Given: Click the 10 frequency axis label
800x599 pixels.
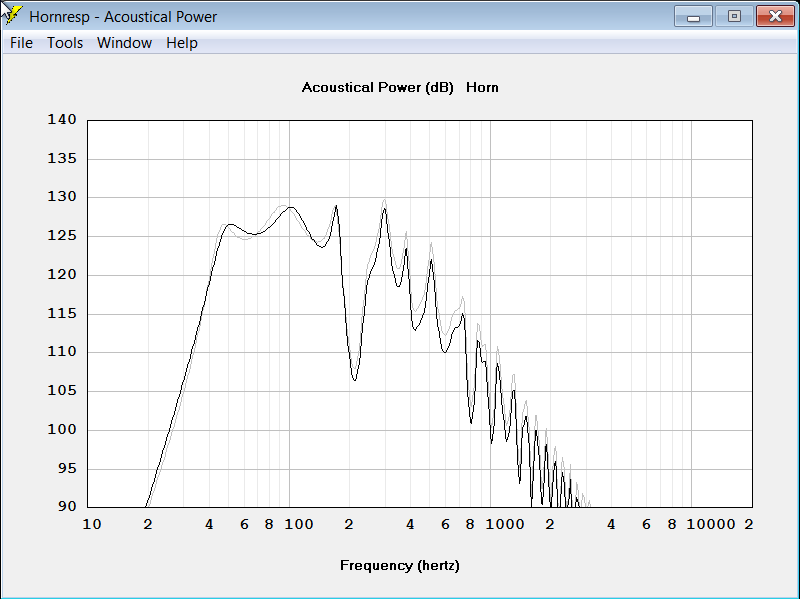Looking at the screenshot, I should [x=92, y=525].
